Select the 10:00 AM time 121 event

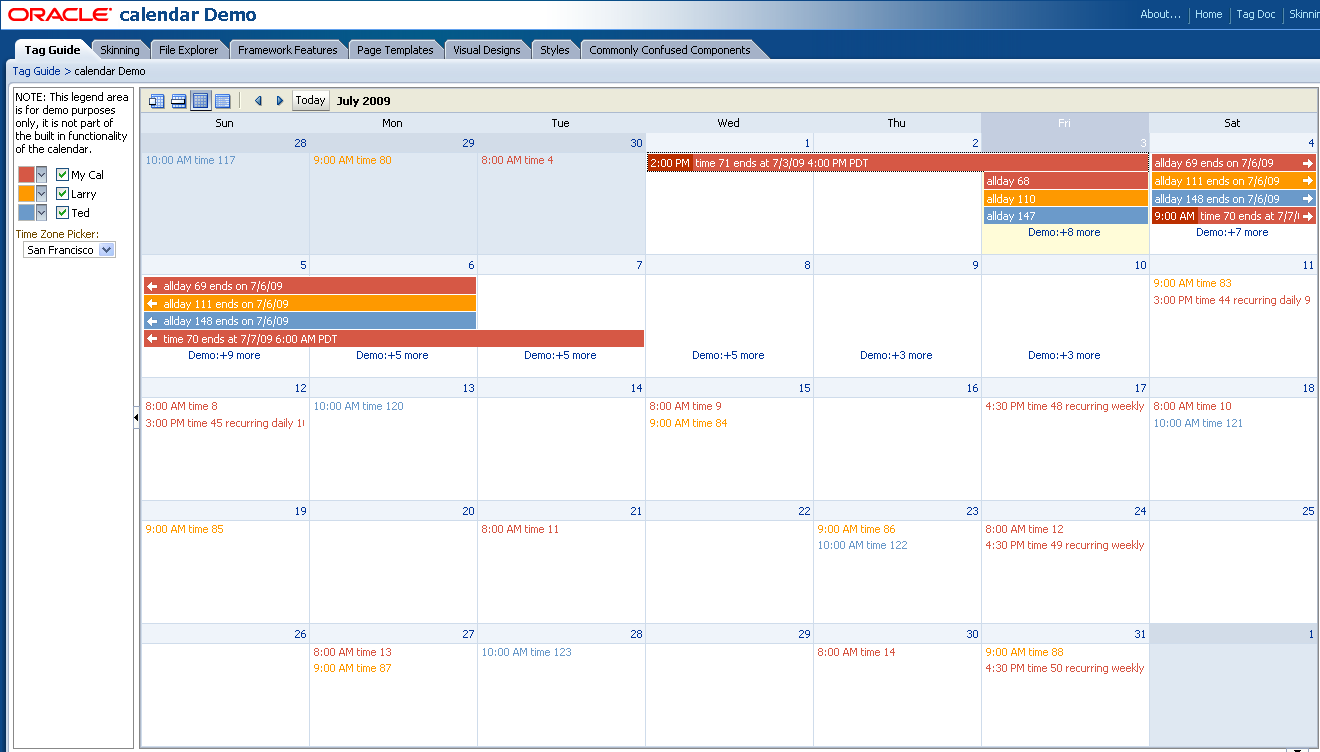click(x=1199, y=423)
